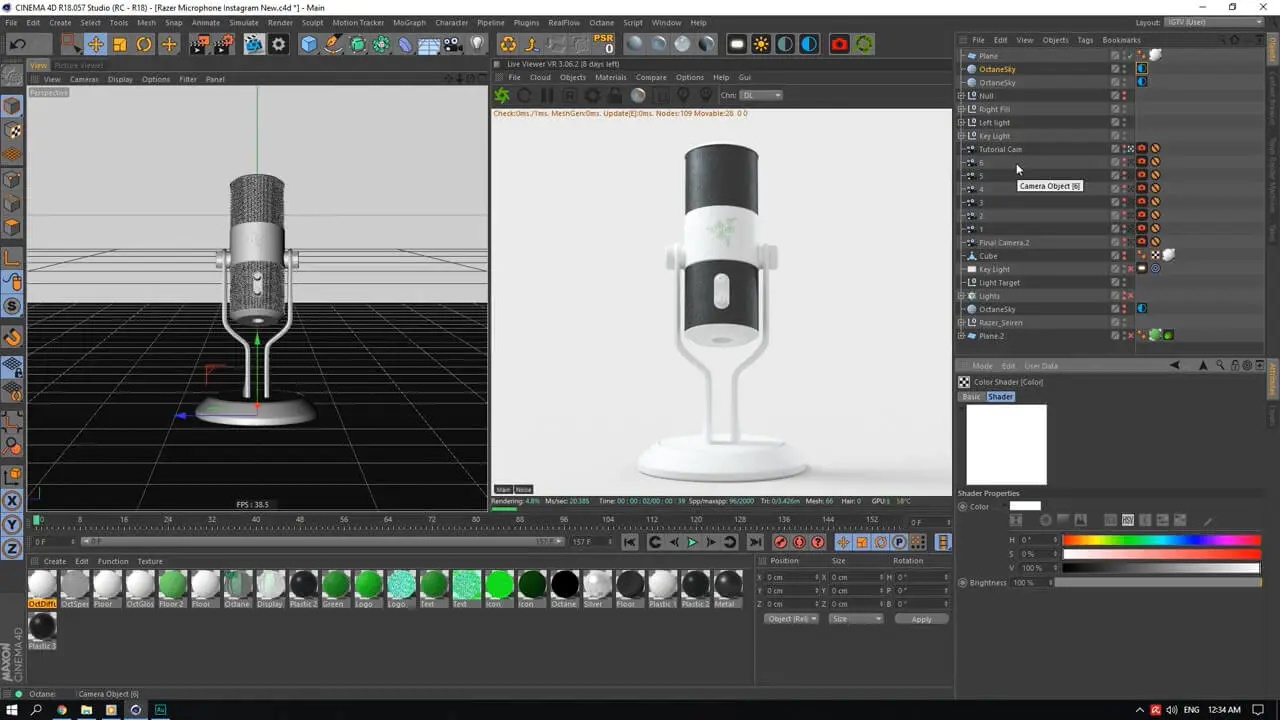Click the Live Viewer lock icon

pyautogui.click(x=616, y=95)
